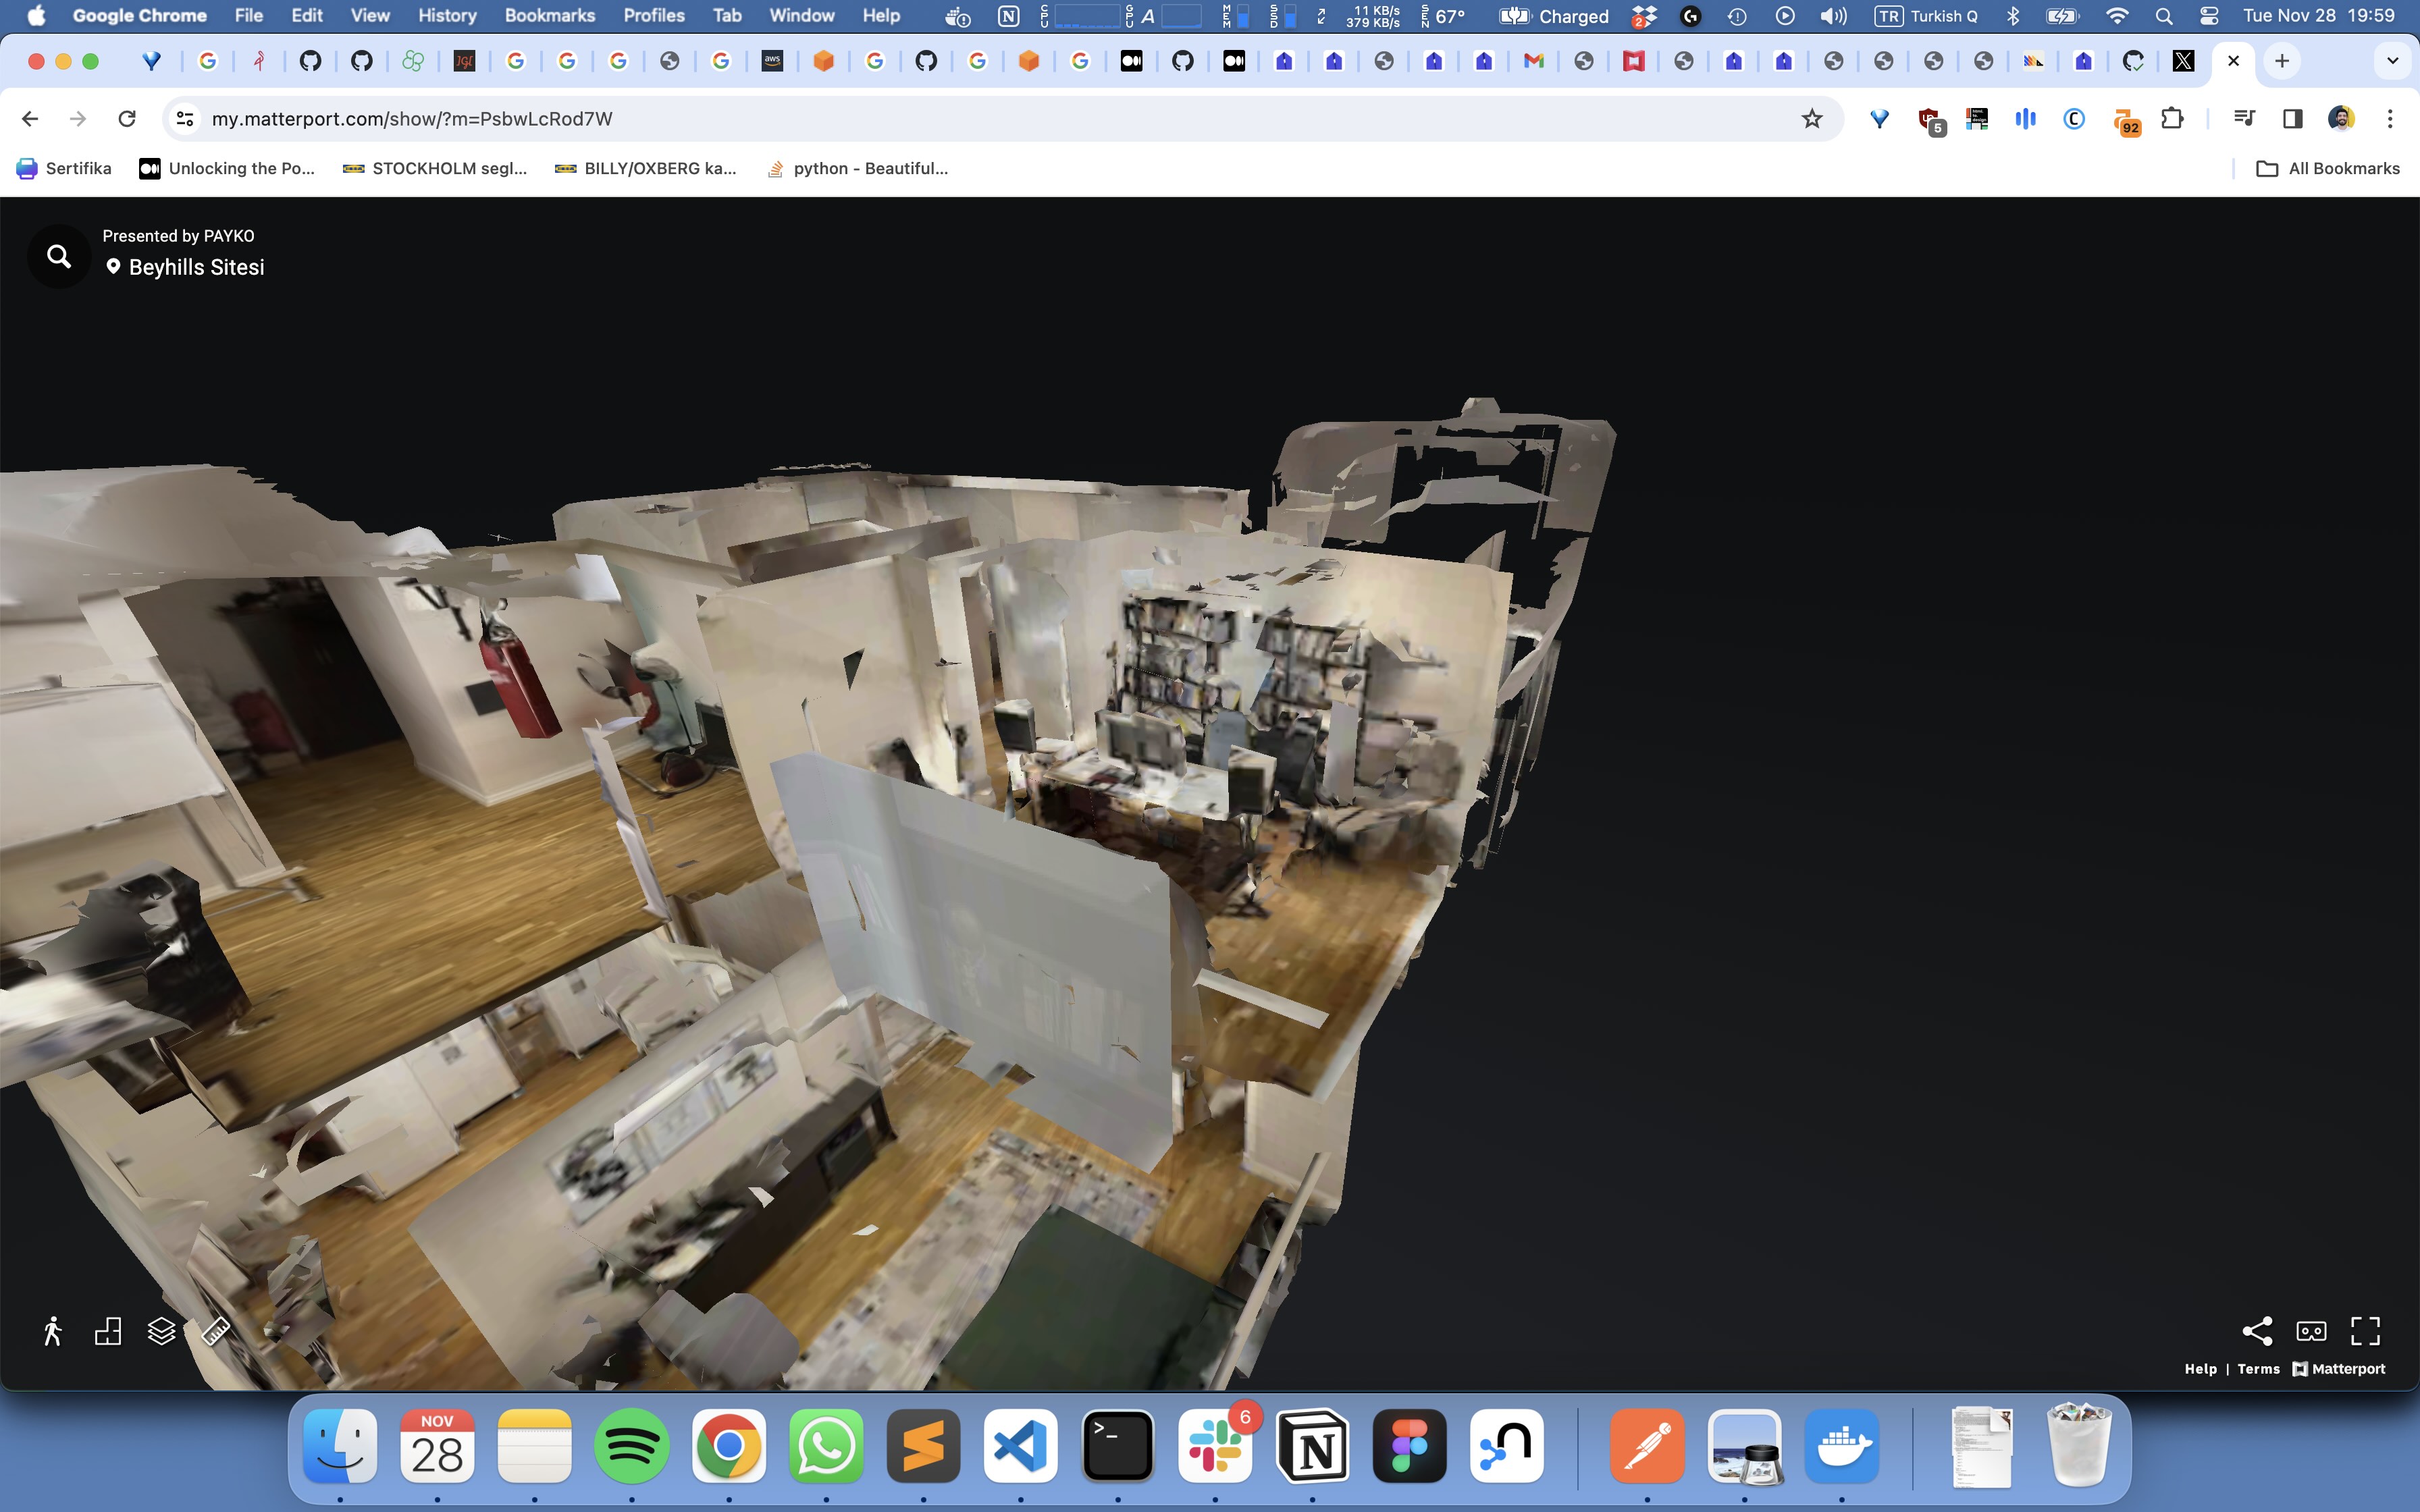This screenshot has height=1512, width=2420.
Task: Open the History menu
Action: pos(446,16)
